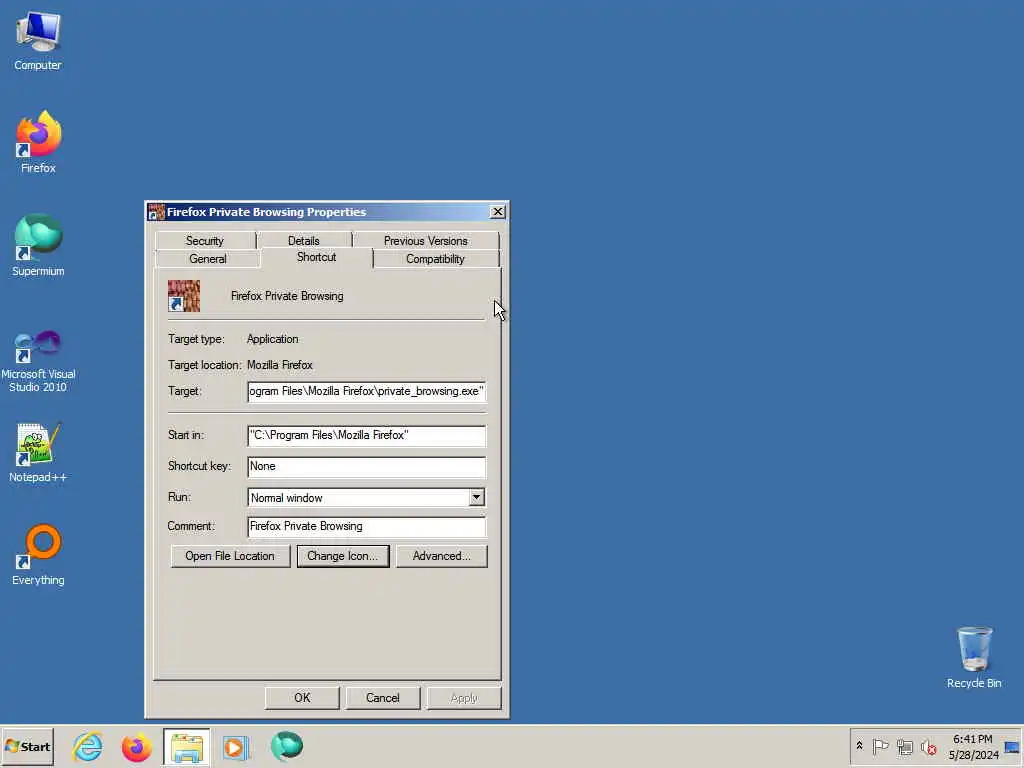The height and width of the screenshot is (768, 1024).
Task: Open the Computer desktop icon
Action: (38, 40)
